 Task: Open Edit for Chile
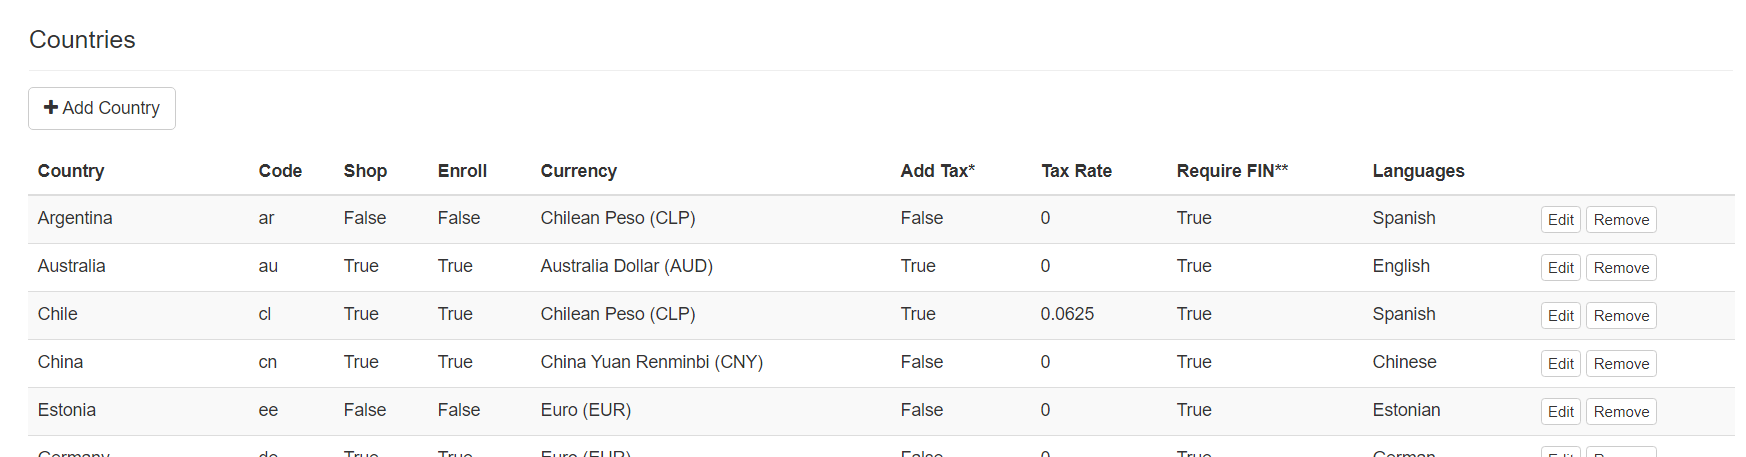(1560, 316)
